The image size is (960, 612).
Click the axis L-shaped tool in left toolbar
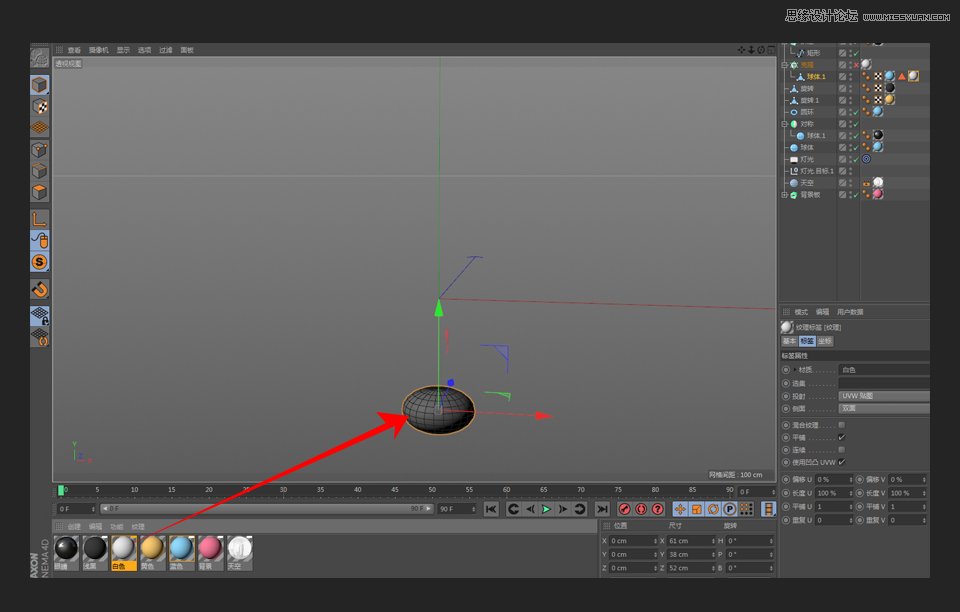coord(39,219)
